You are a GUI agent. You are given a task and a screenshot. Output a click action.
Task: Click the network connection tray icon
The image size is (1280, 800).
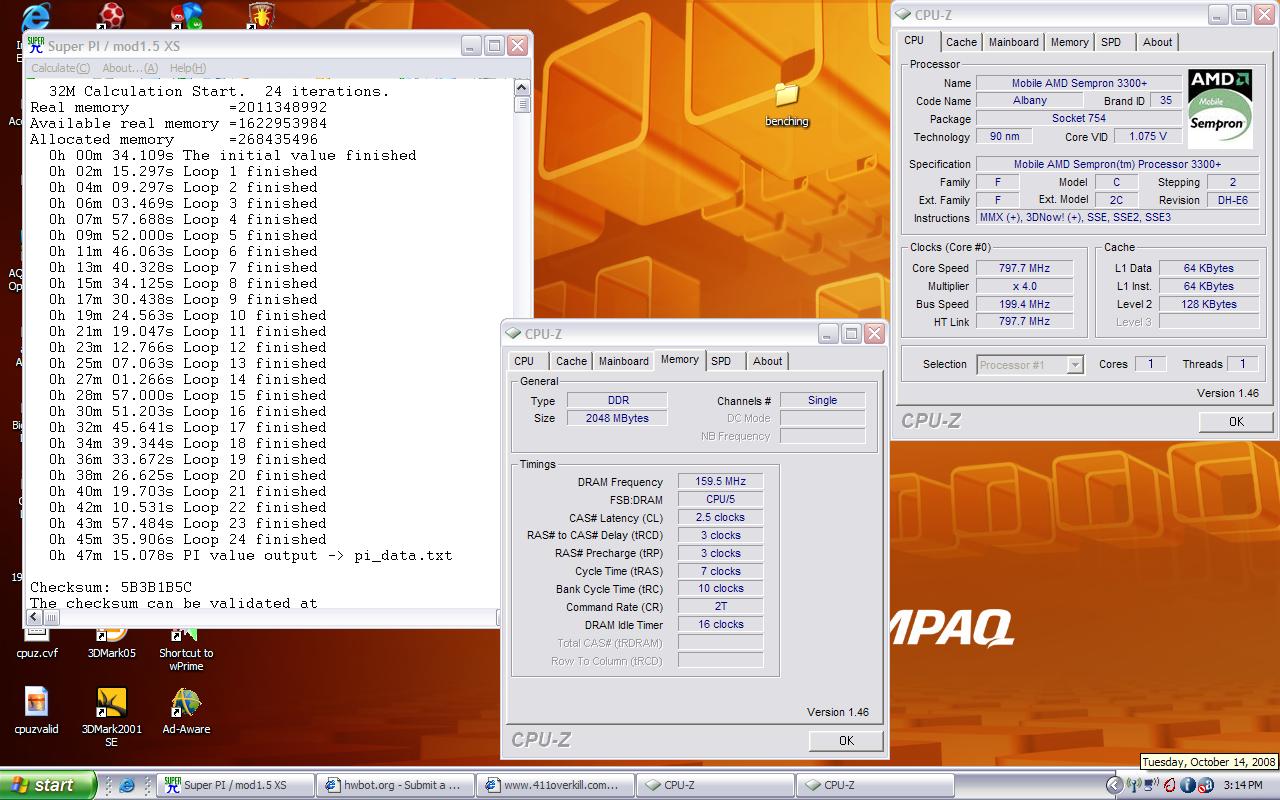coord(1151,785)
